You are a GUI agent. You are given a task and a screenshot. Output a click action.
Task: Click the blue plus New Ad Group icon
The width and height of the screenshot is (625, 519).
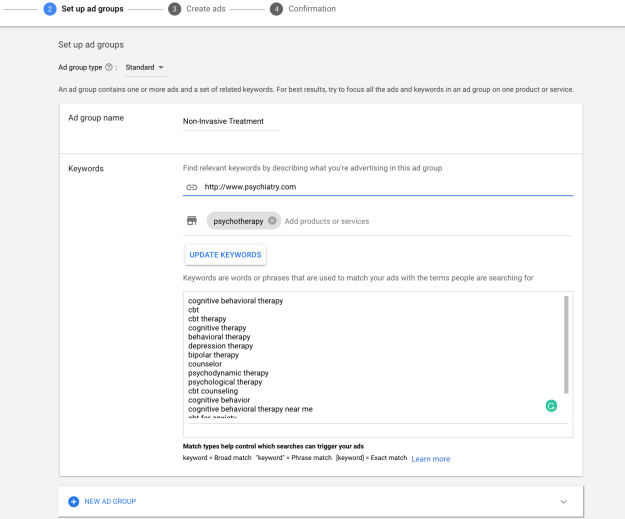coord(73,501)
